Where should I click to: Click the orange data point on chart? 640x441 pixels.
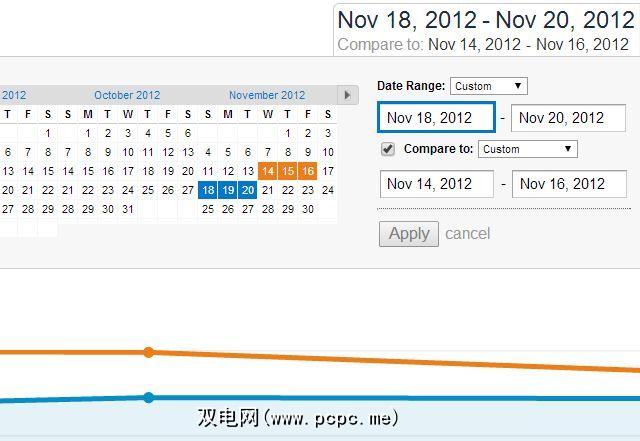tap(149, 352)
